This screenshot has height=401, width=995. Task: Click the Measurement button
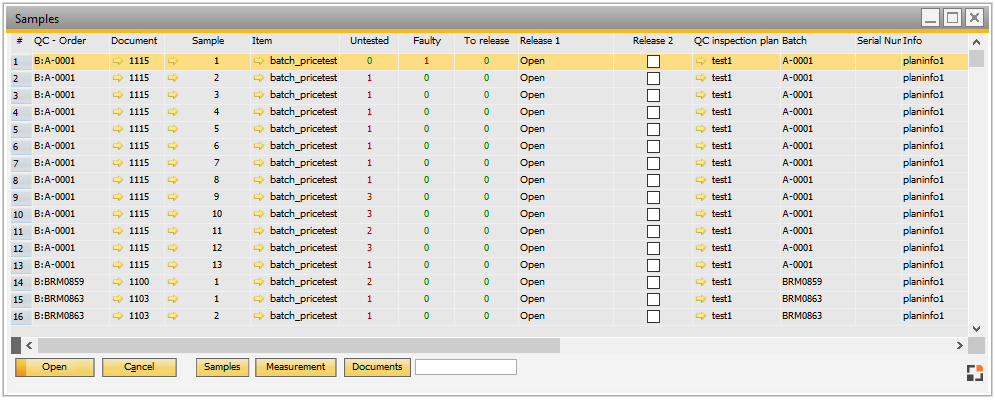pos(295,367)
